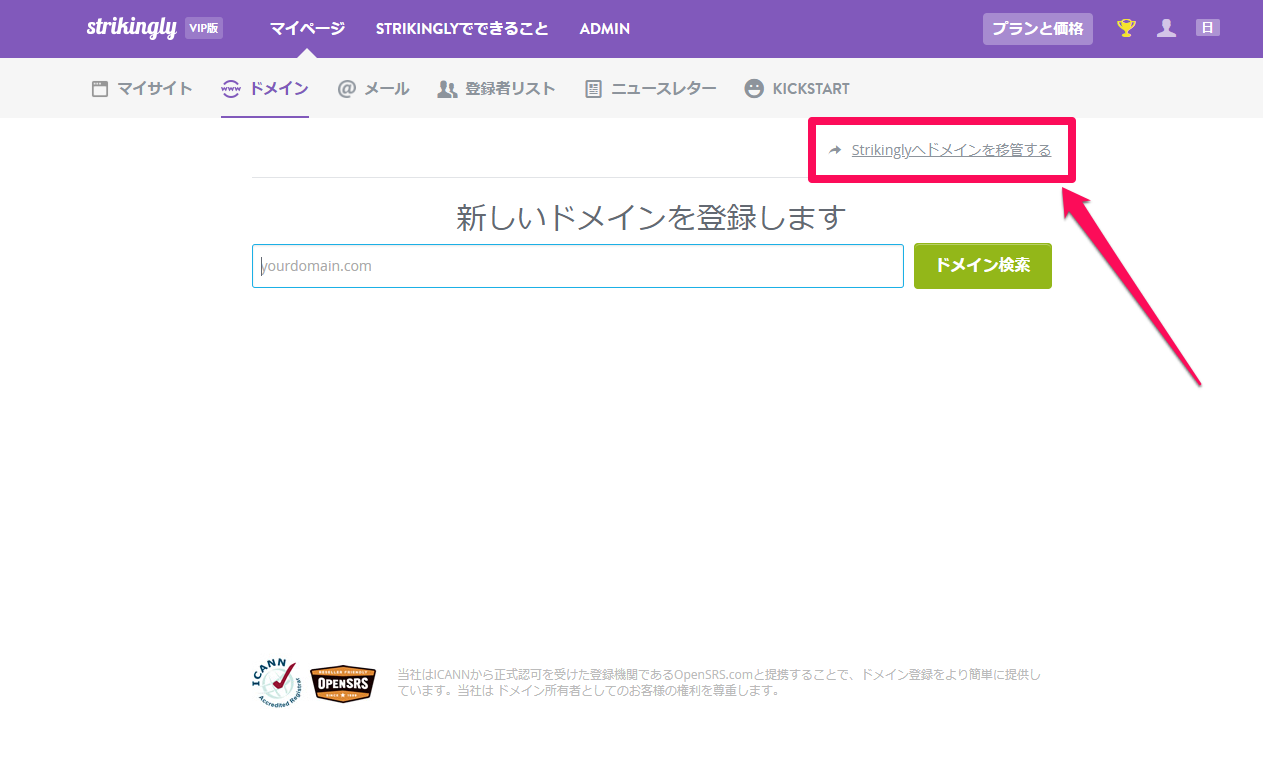Image resolution: width=1263 pixels, height=764 pixels.
Task: Click the ニュースレター newspaper icon
Action: click(594, 89)
